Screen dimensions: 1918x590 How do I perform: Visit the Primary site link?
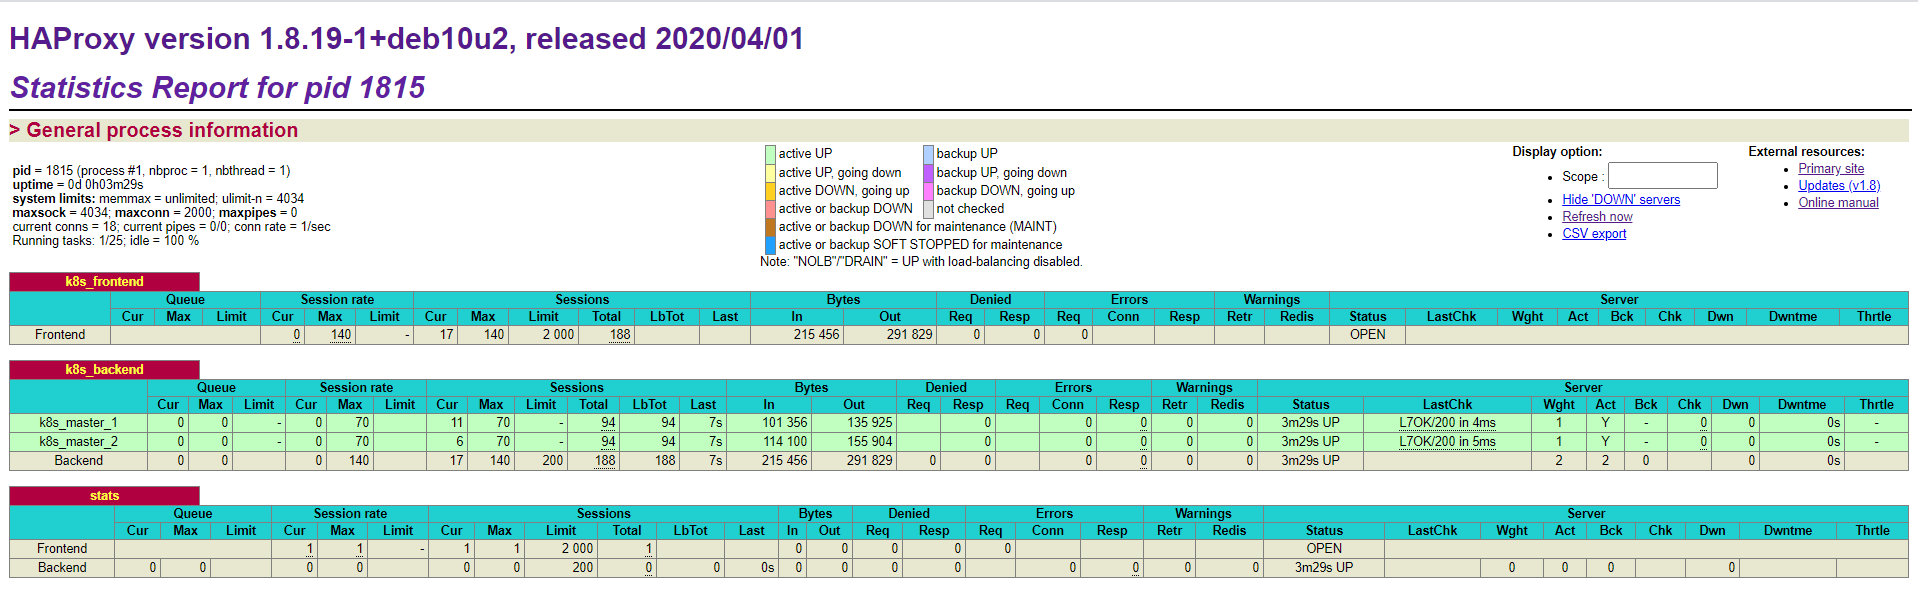(x=1831, y=169)
